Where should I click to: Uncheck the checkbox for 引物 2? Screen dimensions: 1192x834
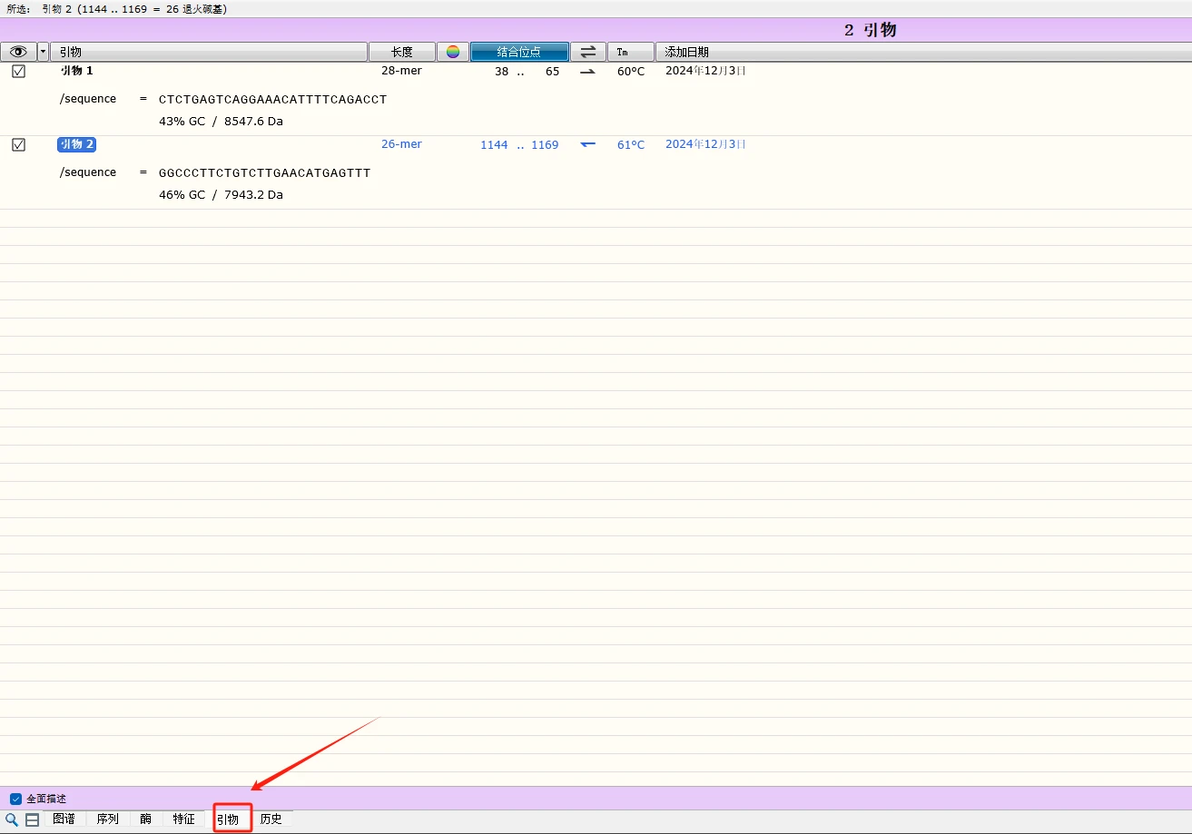[x=18, y=144]
